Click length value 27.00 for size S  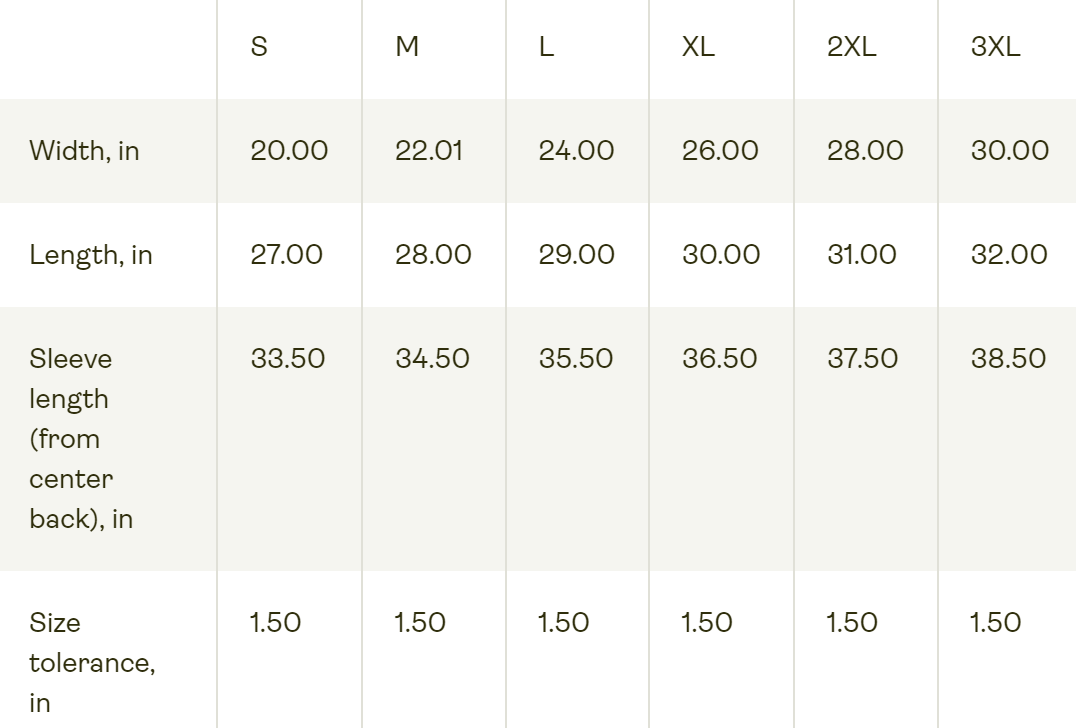pyautogui.click(x=287, y=255)
